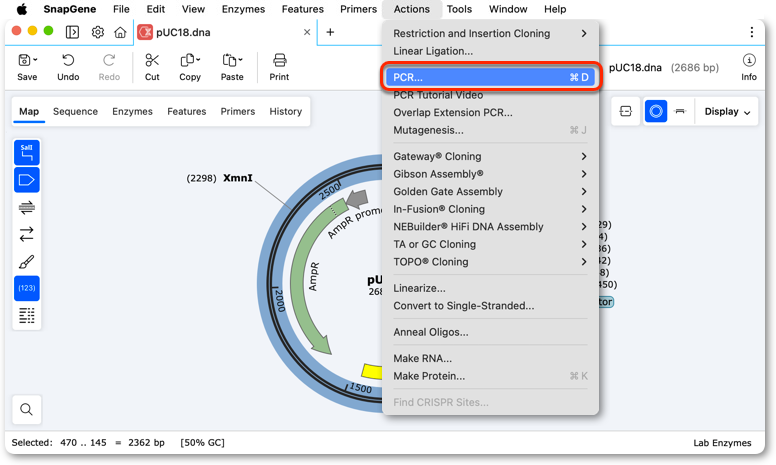Expand the TA or GC Cloning submenu
776x465 pixels.
(x=490, y=244)
